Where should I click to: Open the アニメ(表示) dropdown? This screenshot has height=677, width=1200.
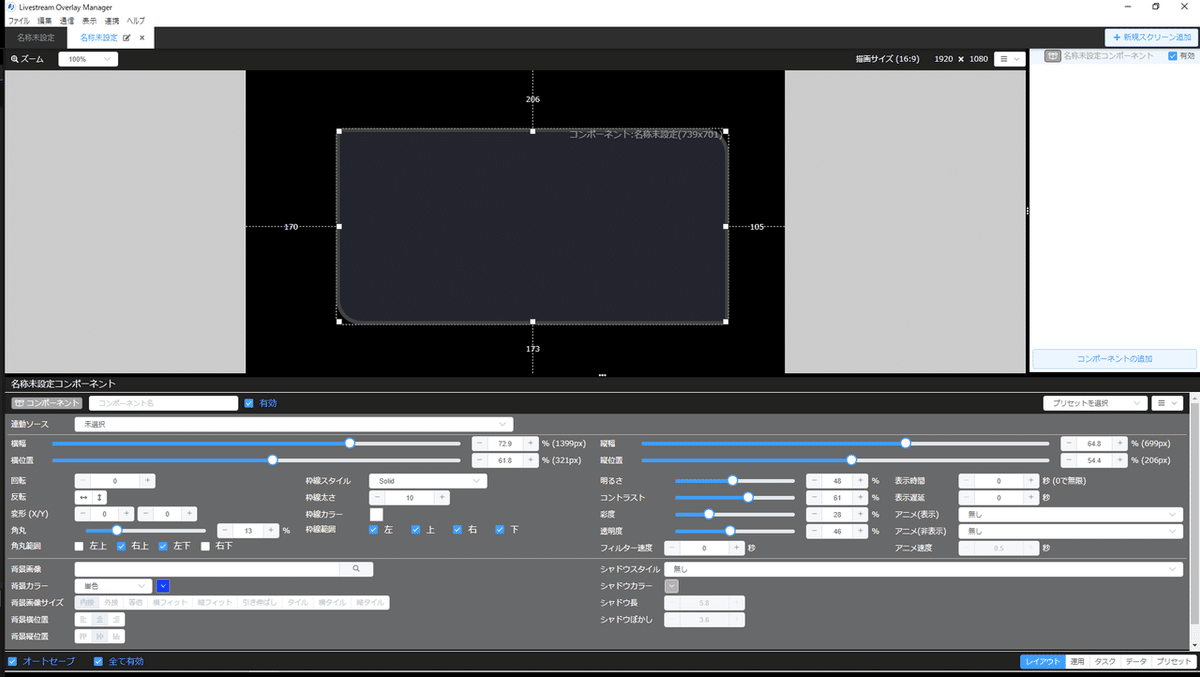coord(1070,514)
